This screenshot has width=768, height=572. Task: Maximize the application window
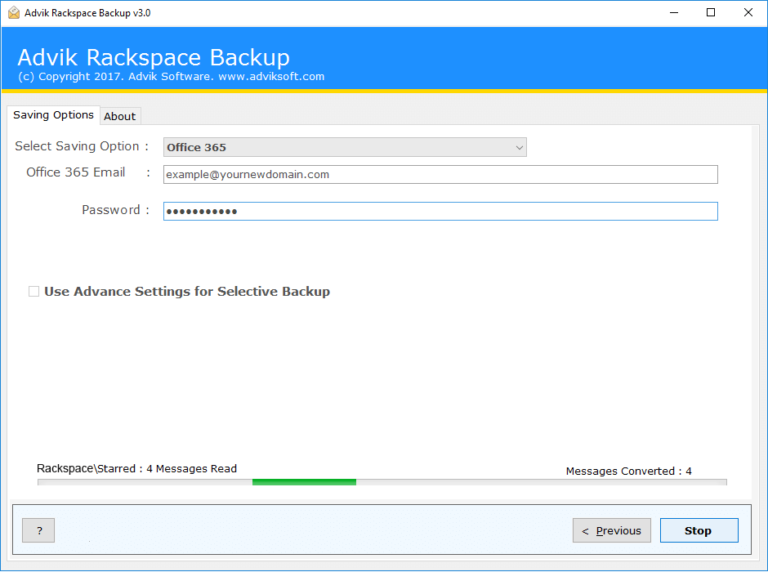[x=711, y=13]
